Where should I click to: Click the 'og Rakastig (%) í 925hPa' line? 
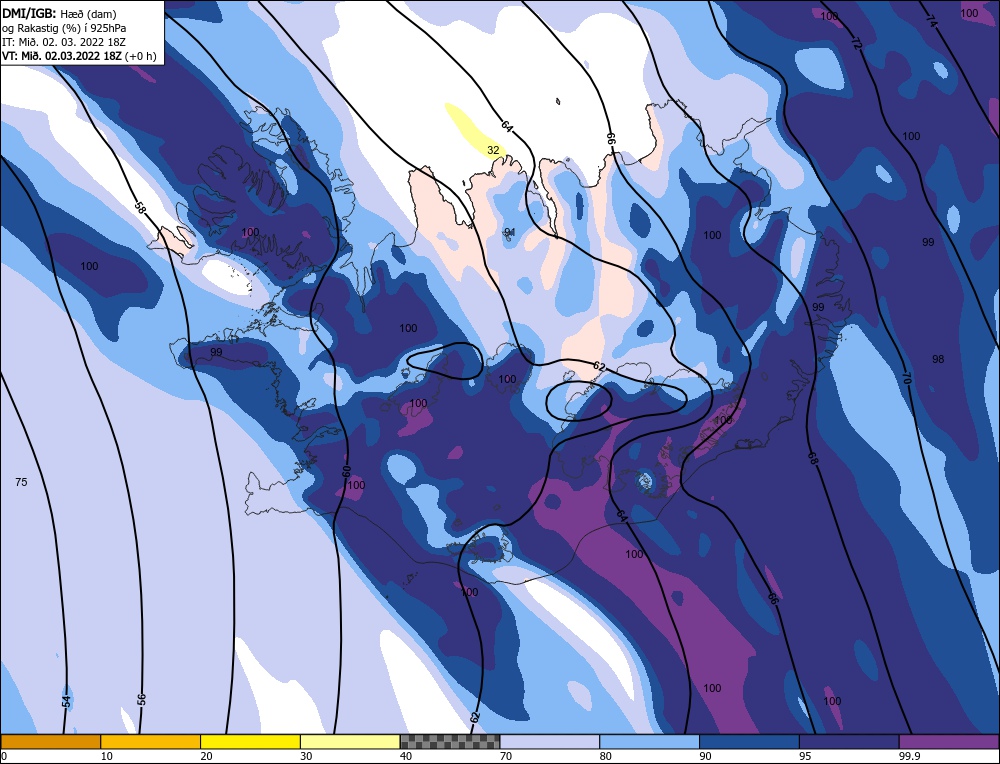[x=64, y=27]
